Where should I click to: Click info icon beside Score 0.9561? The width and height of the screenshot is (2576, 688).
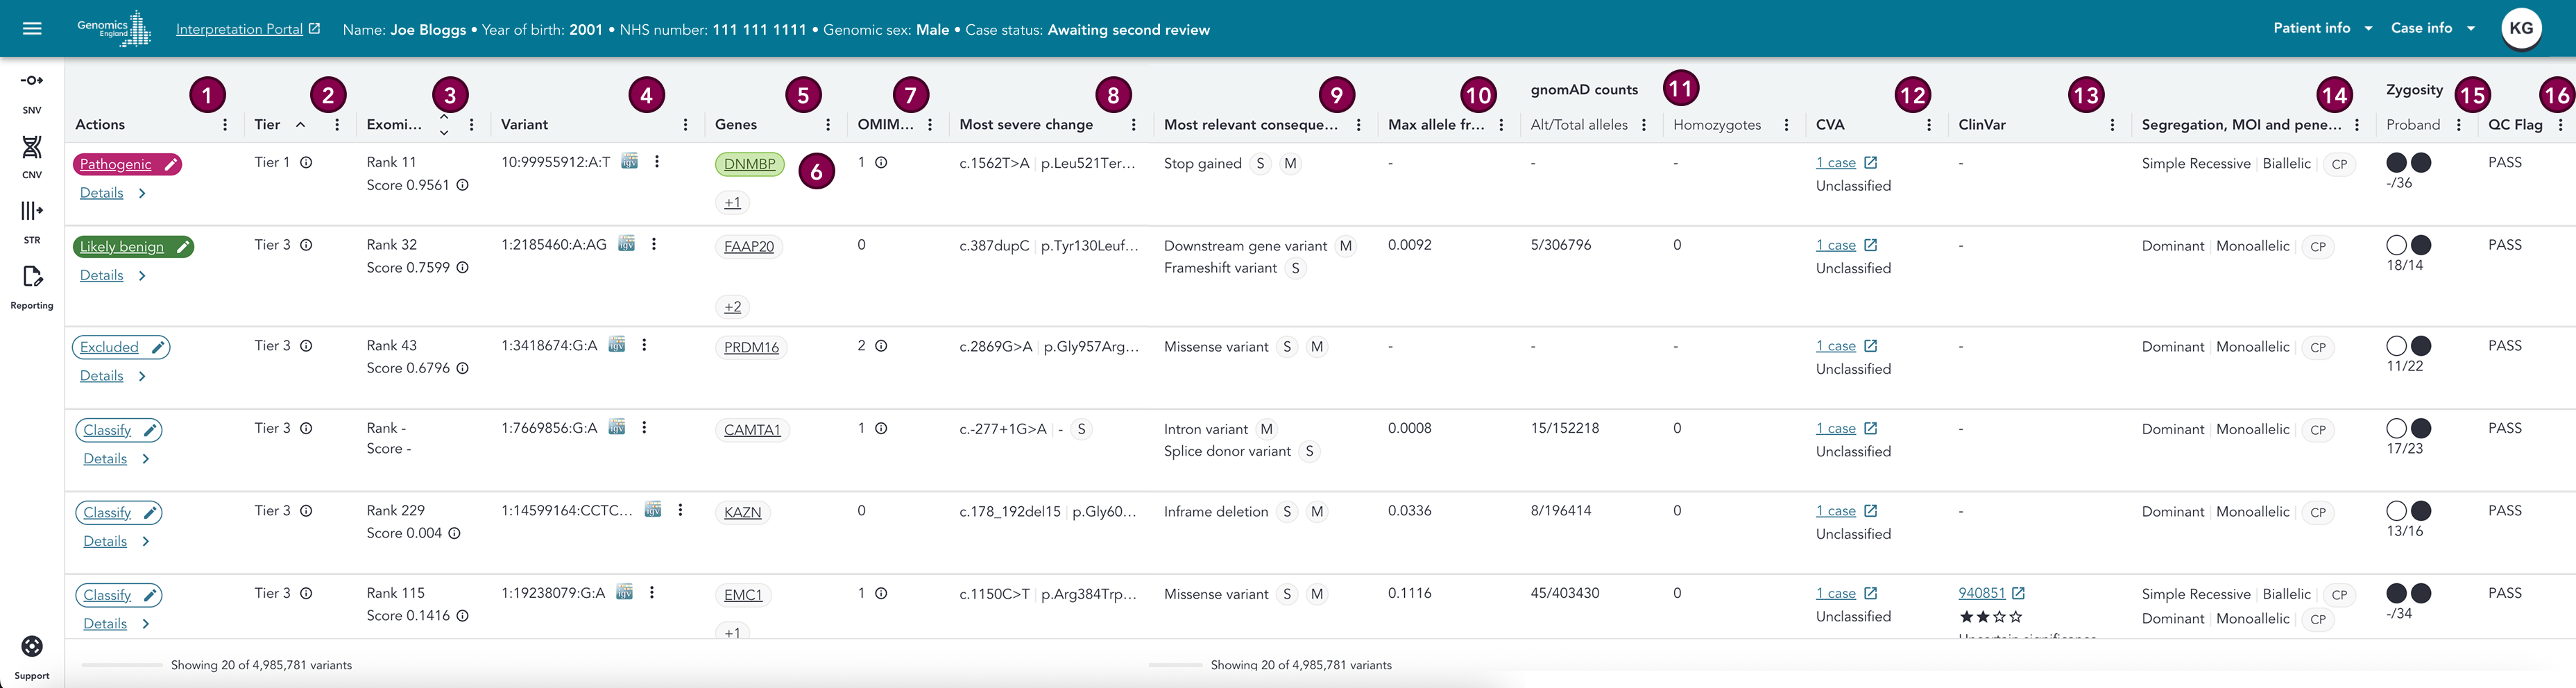[x=463, y=185]
